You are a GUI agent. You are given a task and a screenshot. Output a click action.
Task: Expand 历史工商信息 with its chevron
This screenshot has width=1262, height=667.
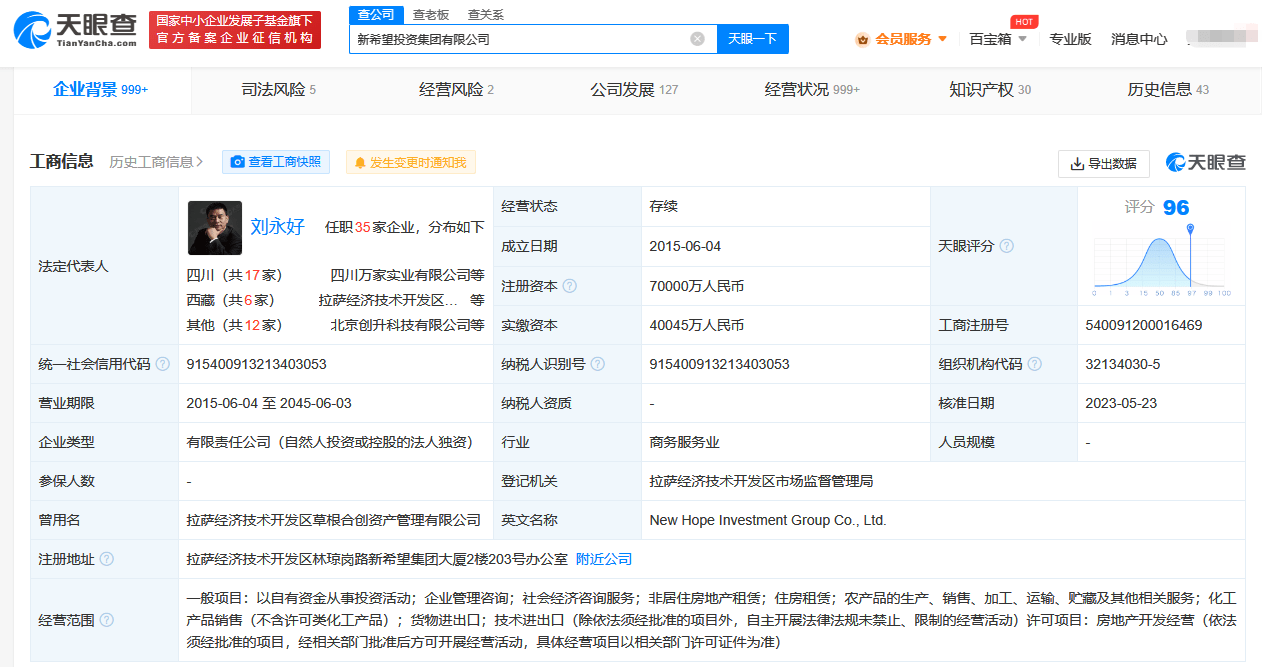tap(156, 161)
